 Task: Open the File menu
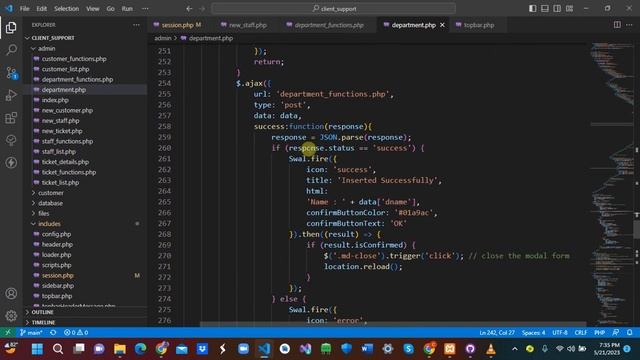click(x=24, y=9)
